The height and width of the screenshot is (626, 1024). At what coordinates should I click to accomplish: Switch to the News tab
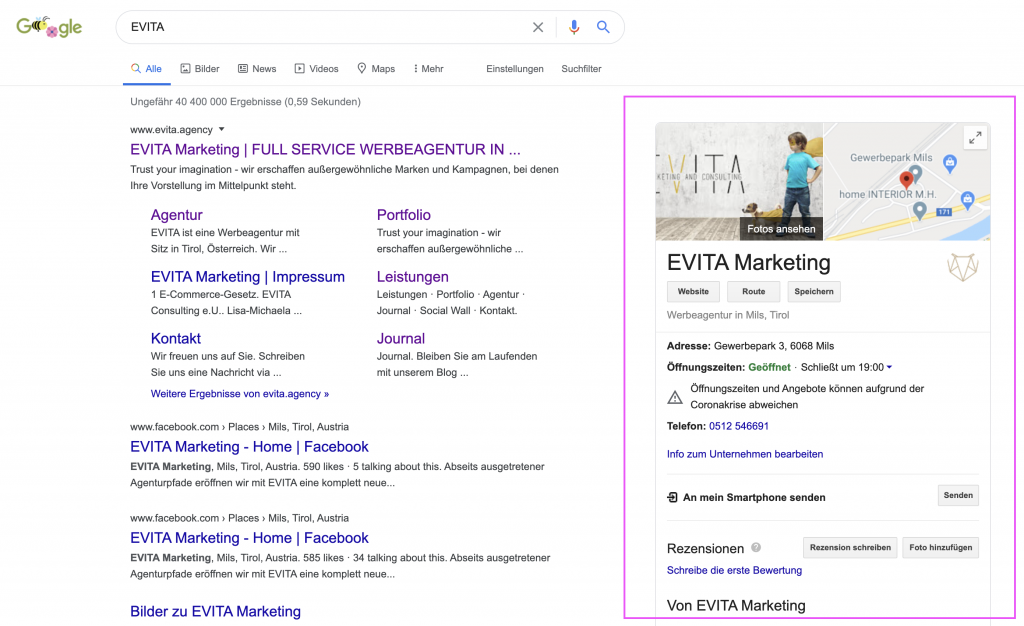[257, 69]
